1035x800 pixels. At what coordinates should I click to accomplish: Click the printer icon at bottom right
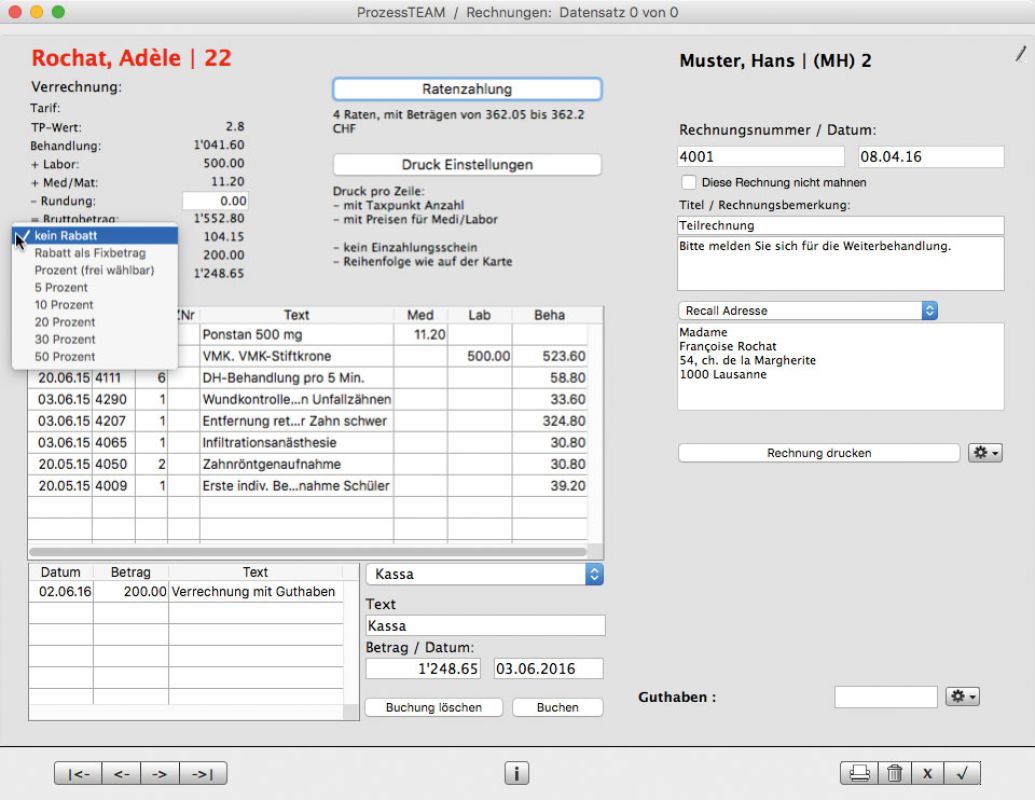point(858,772)
